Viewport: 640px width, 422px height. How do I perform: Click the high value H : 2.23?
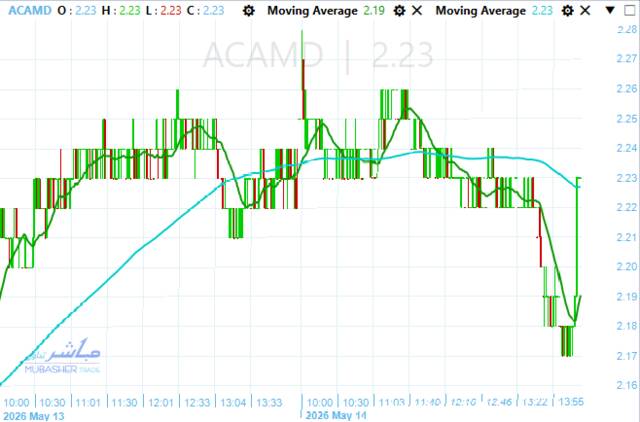[121, 11]
